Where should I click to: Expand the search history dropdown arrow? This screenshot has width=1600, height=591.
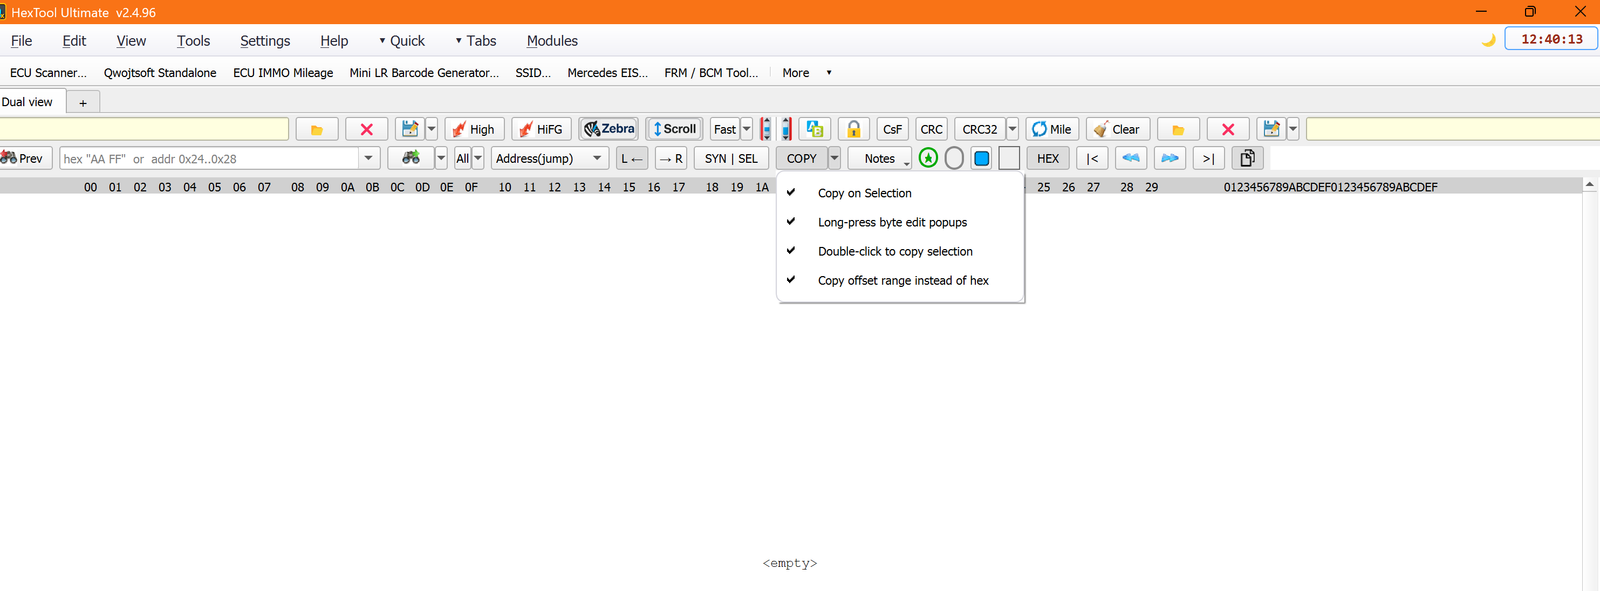click(x=369, y=158)
